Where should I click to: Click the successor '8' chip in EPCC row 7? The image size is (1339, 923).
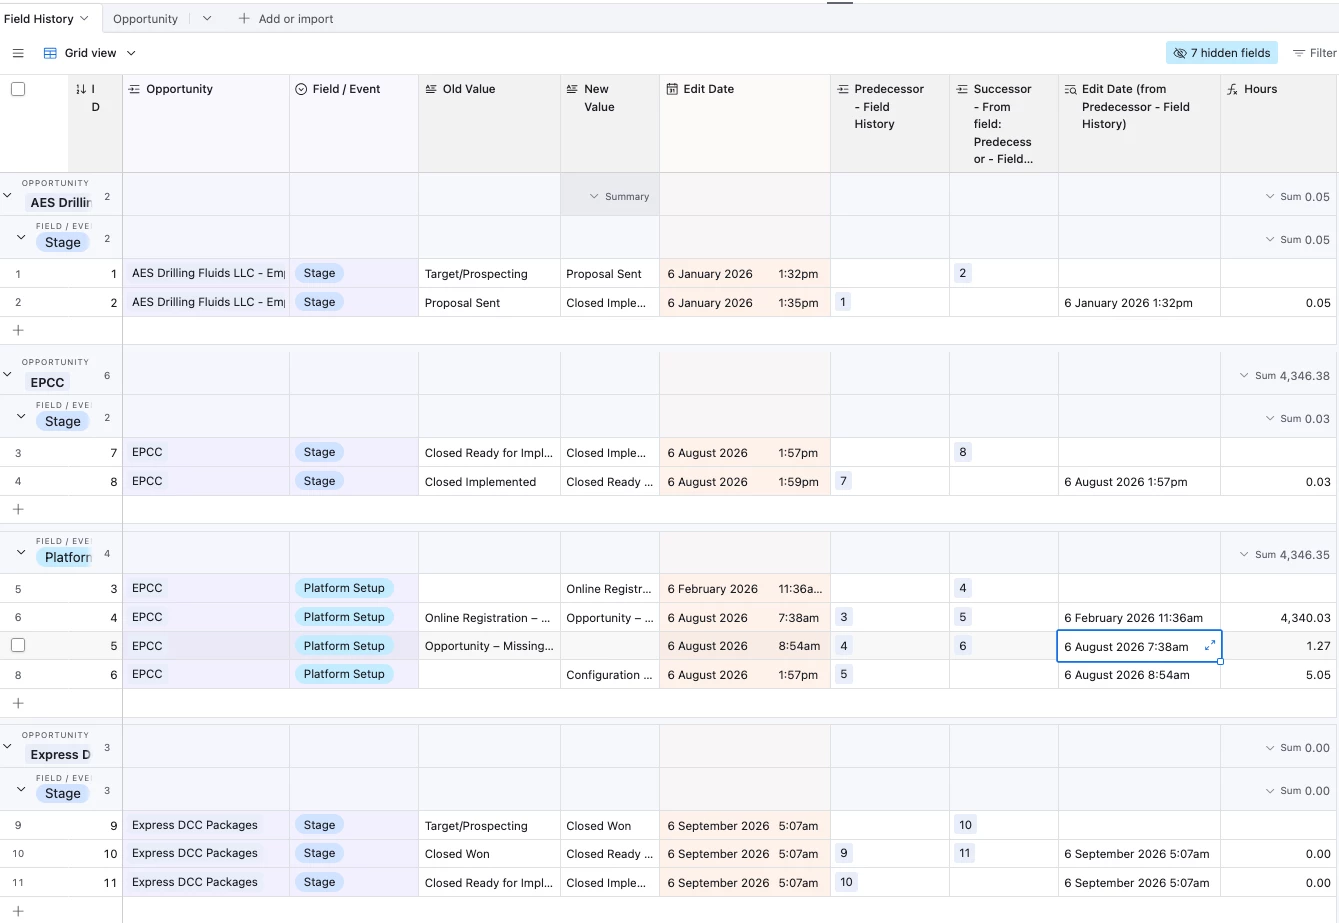coord(963,452)
